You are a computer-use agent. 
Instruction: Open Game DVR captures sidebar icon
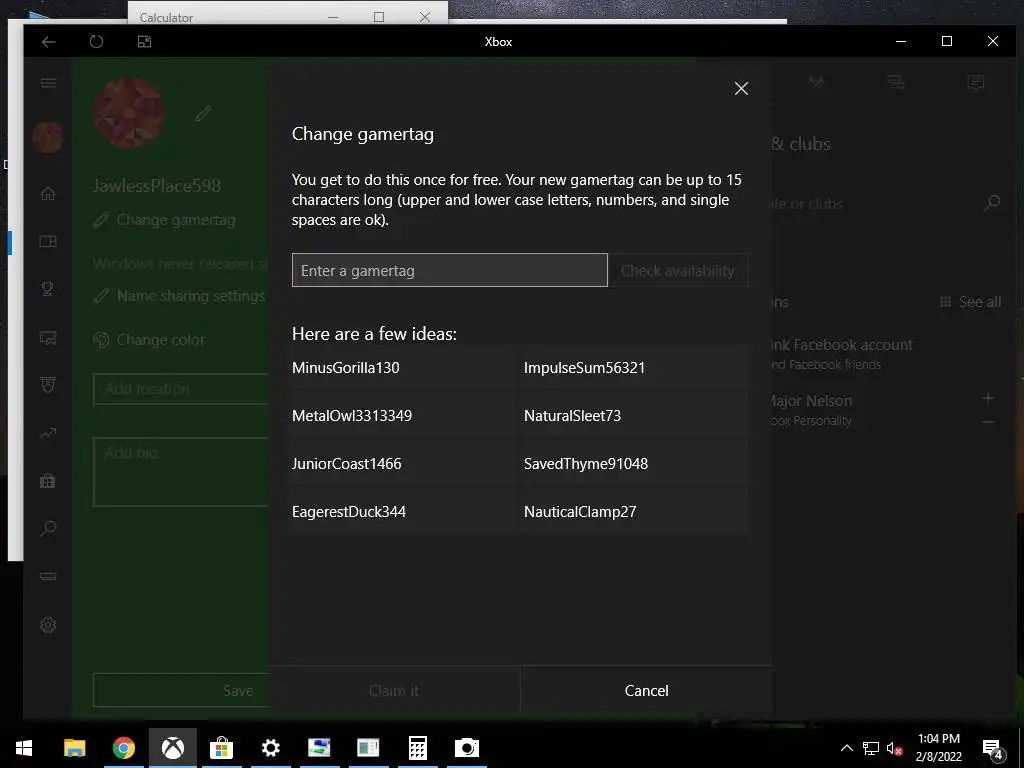click(48, 338)
